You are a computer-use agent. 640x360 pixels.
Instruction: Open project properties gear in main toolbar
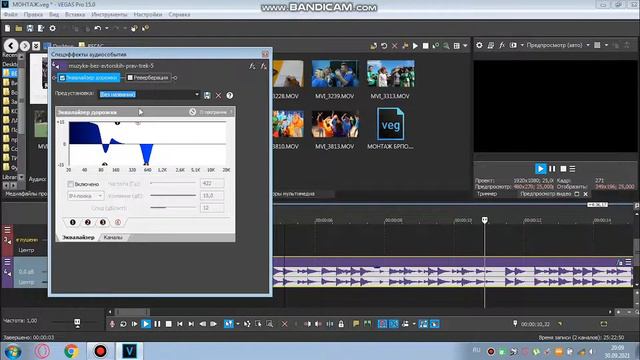[53, 28]
